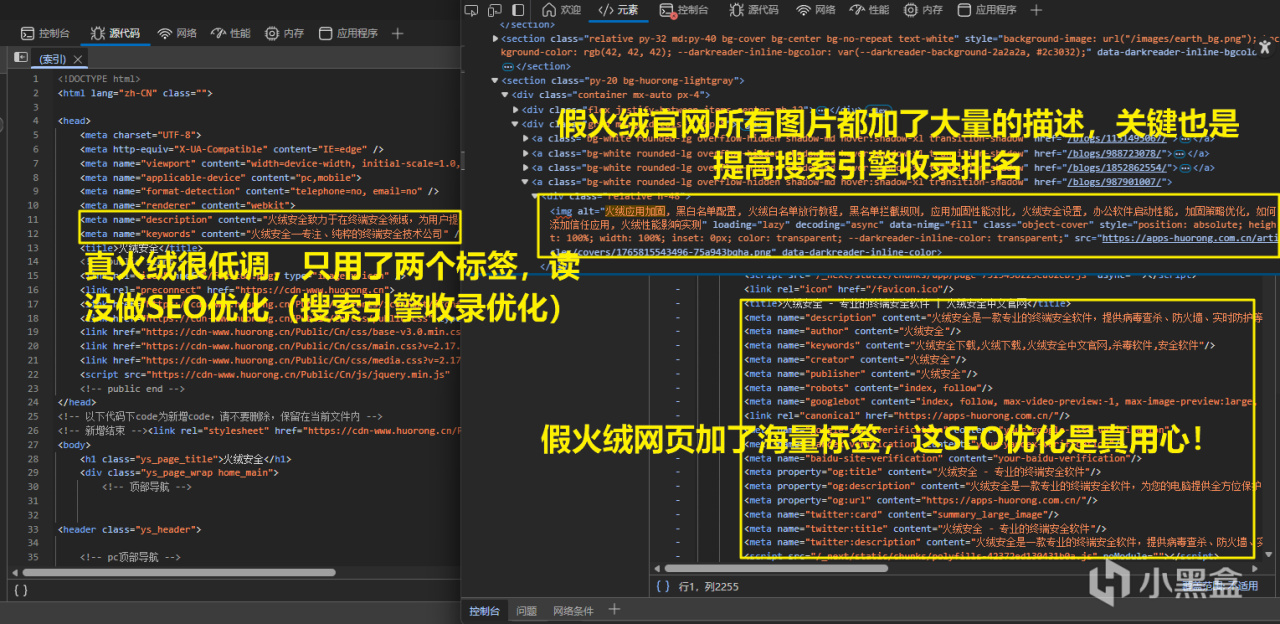Toggle the file navigator pane in left sources
Screen dimensions: 1280x624
click(20, 58)
